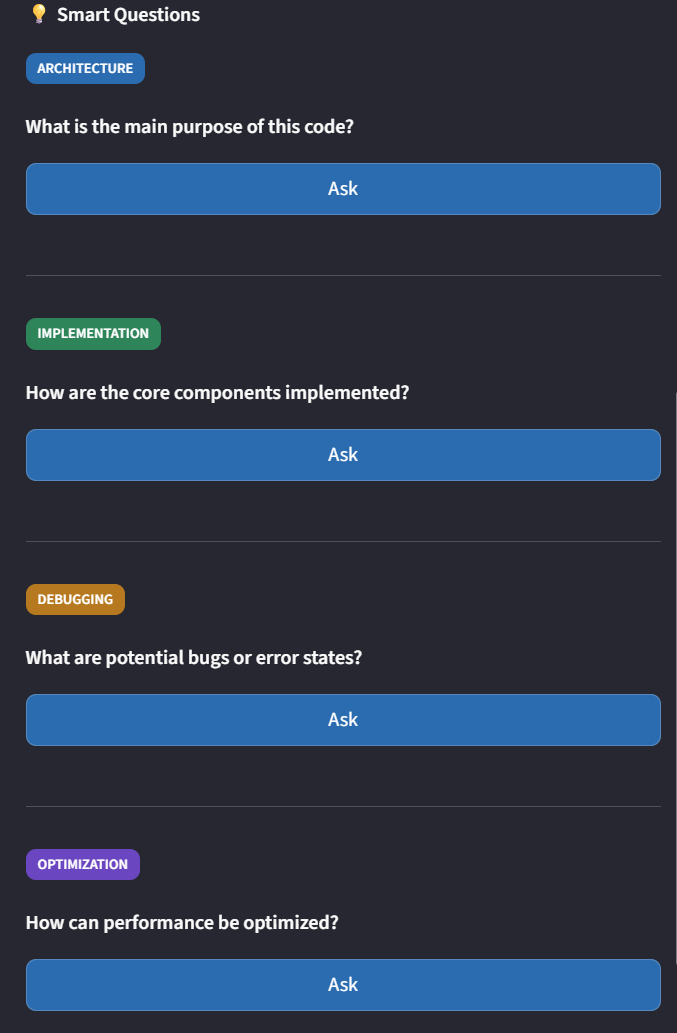Image resolution: width=677 pixels, height=1033 pixels.
Task: Click the divider below the Architecture section
Action: coord(343,275)
